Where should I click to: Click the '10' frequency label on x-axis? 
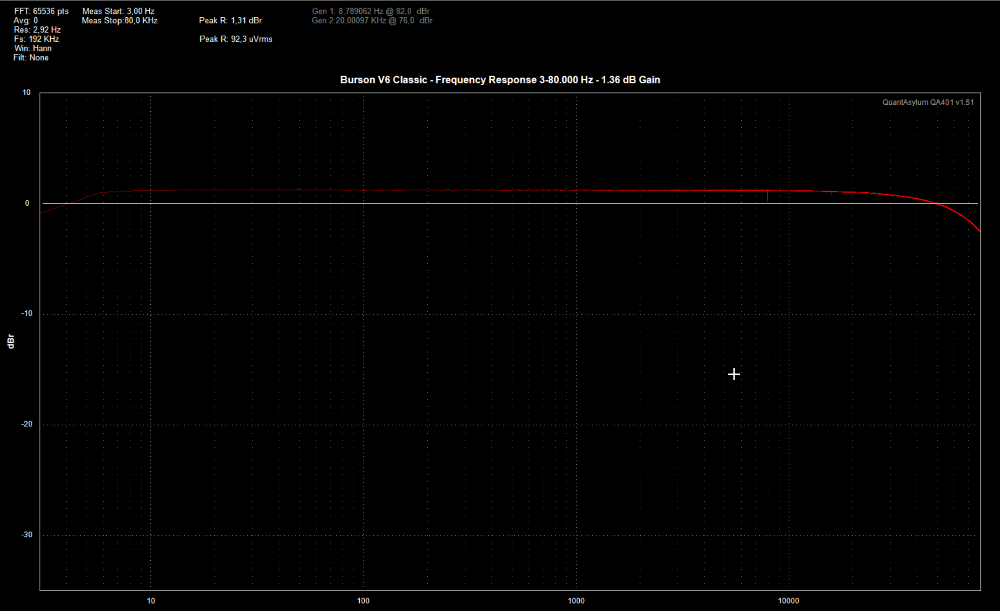(x=151, y=601)
